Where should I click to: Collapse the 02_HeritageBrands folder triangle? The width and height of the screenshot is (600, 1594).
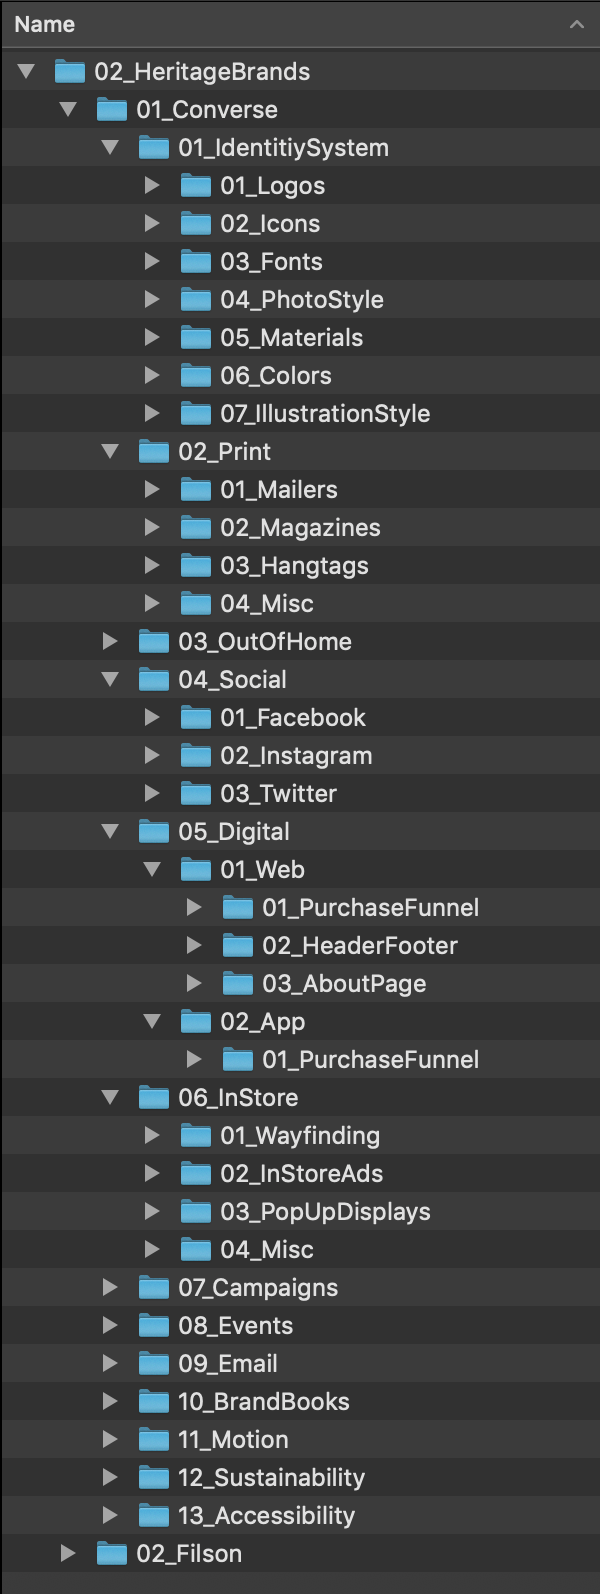[x=26, y=71]
